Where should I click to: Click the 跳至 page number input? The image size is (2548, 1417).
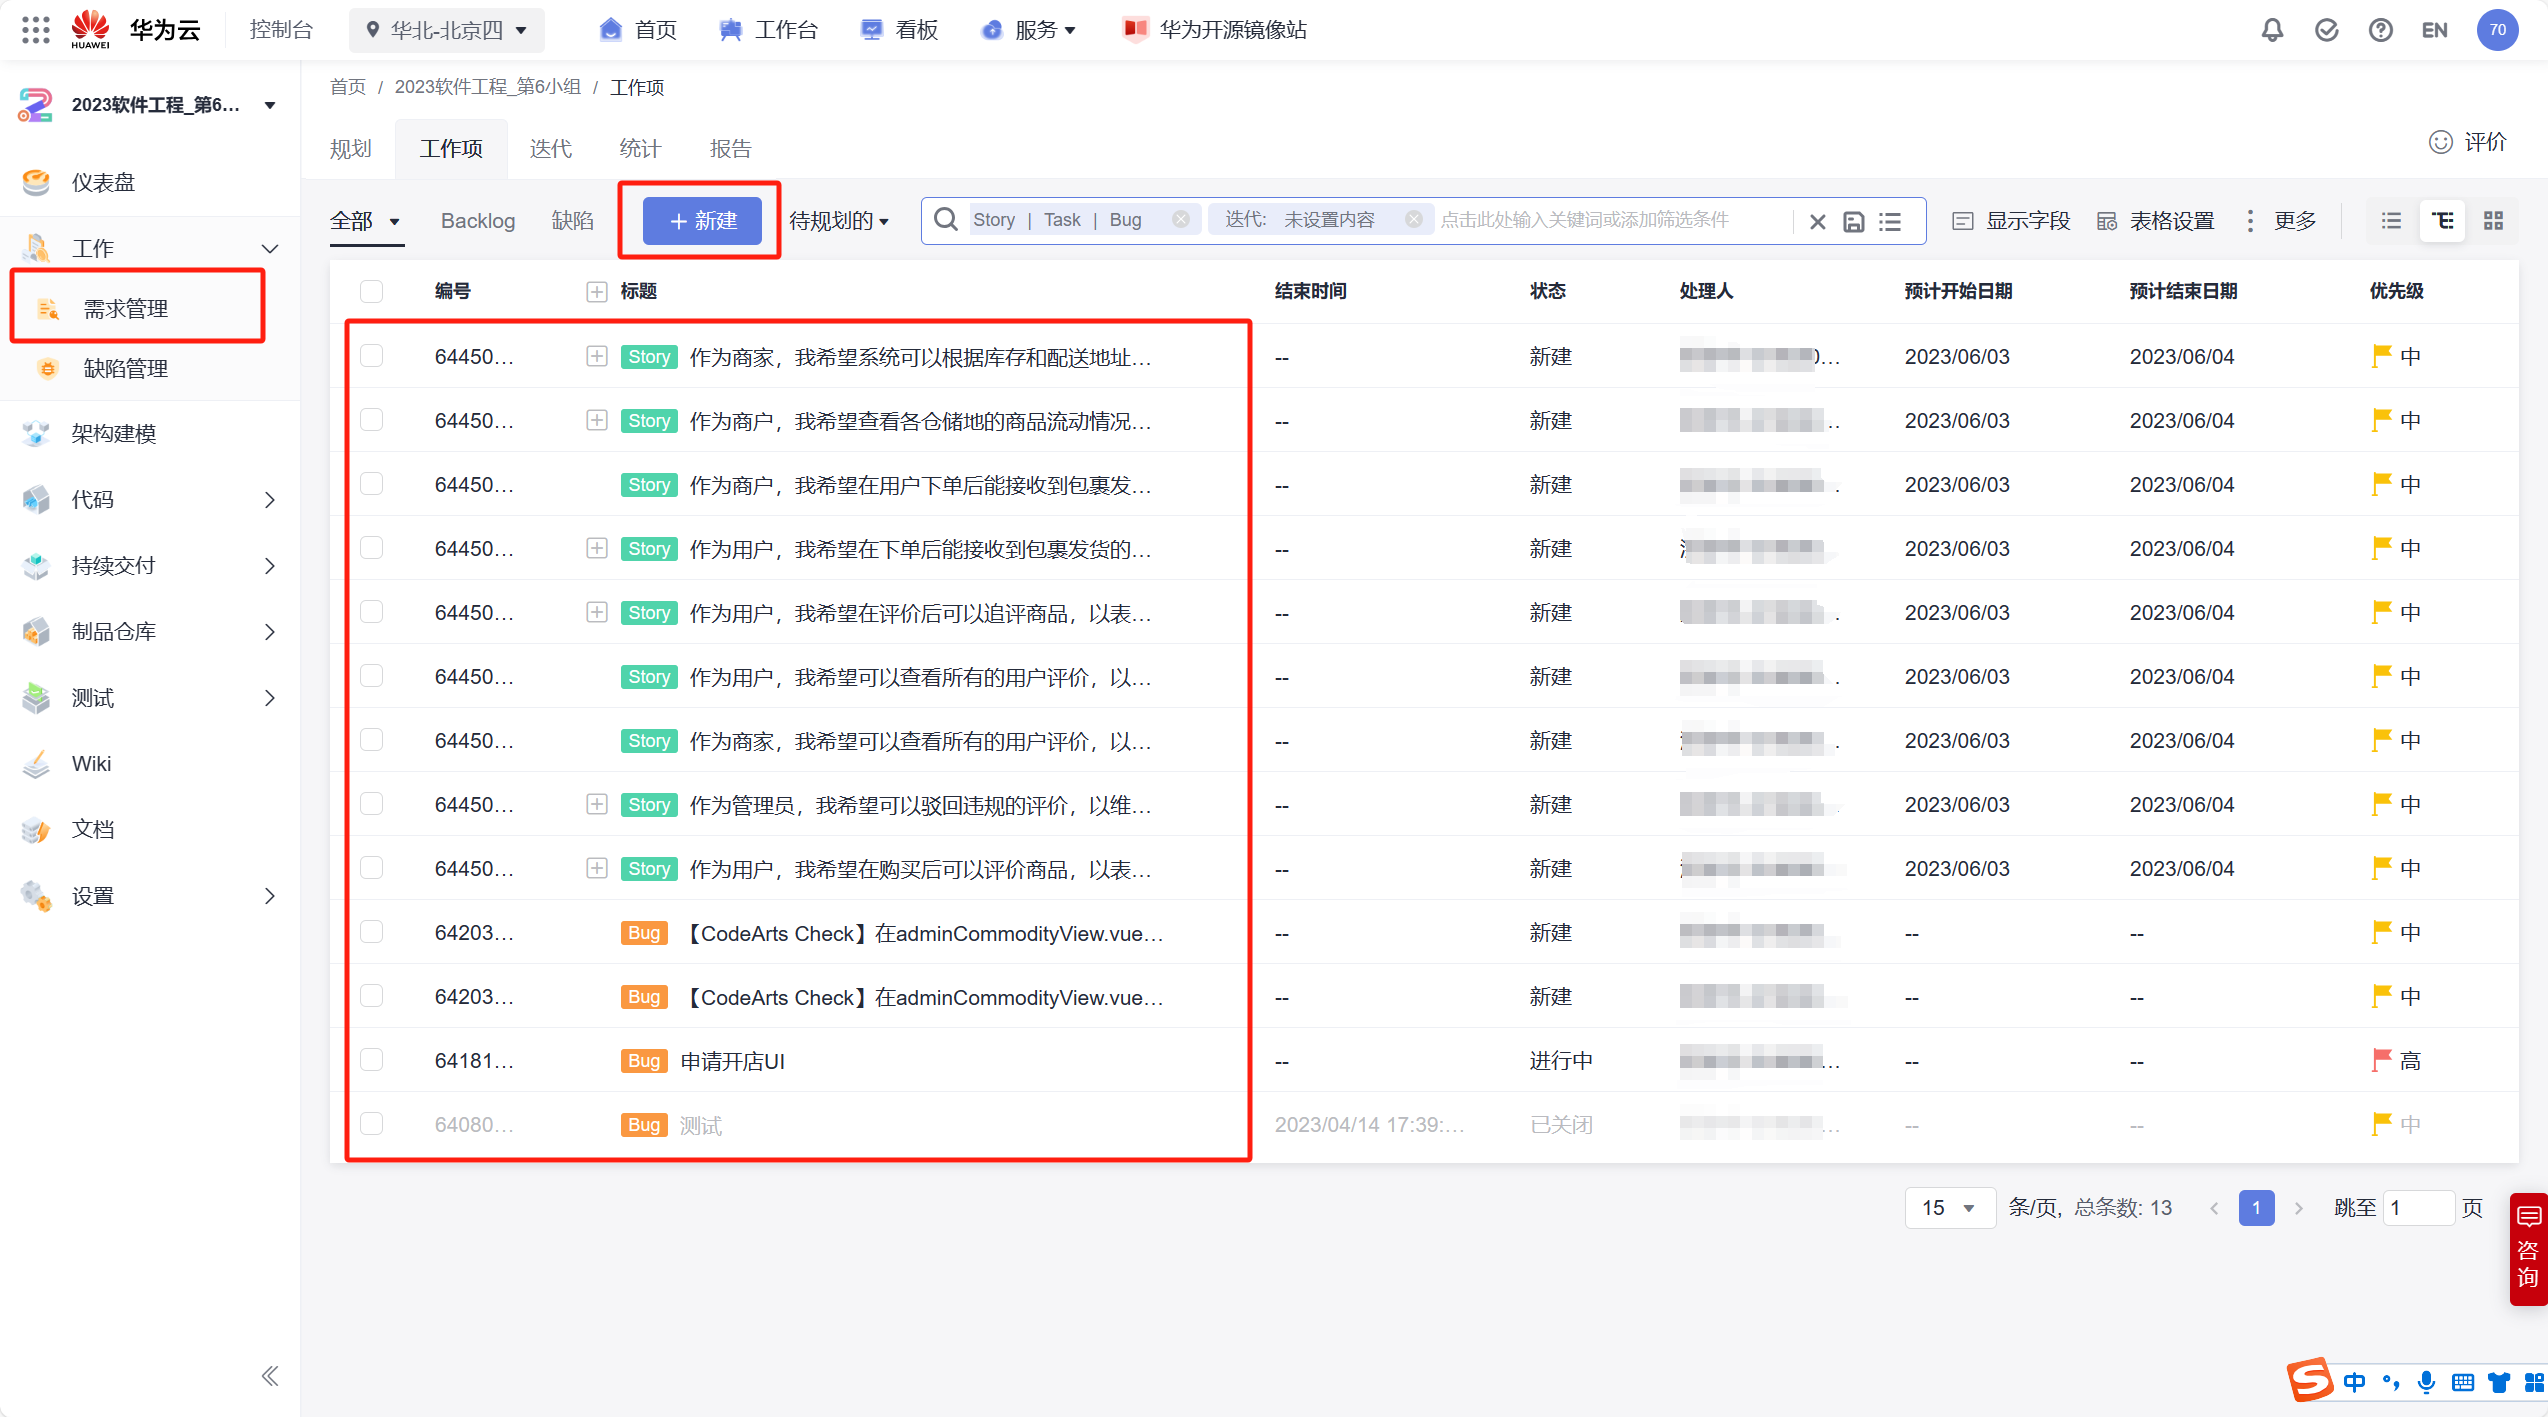point(2418,1208)
